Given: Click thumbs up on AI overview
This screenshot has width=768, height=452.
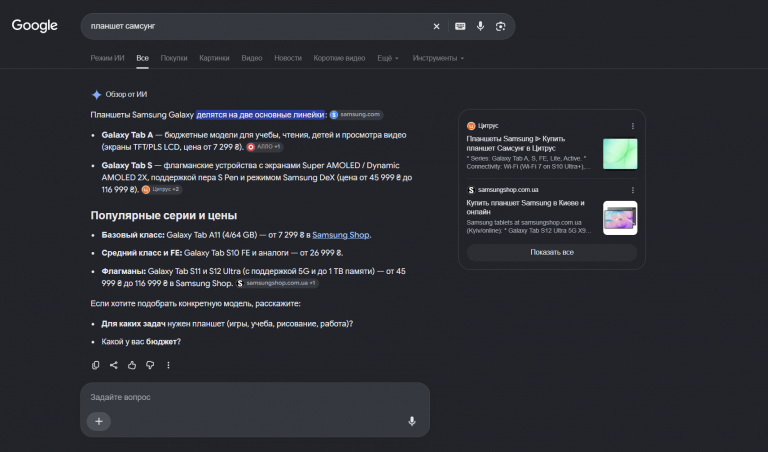Looking at the screenshot, I should click(132, 365).
